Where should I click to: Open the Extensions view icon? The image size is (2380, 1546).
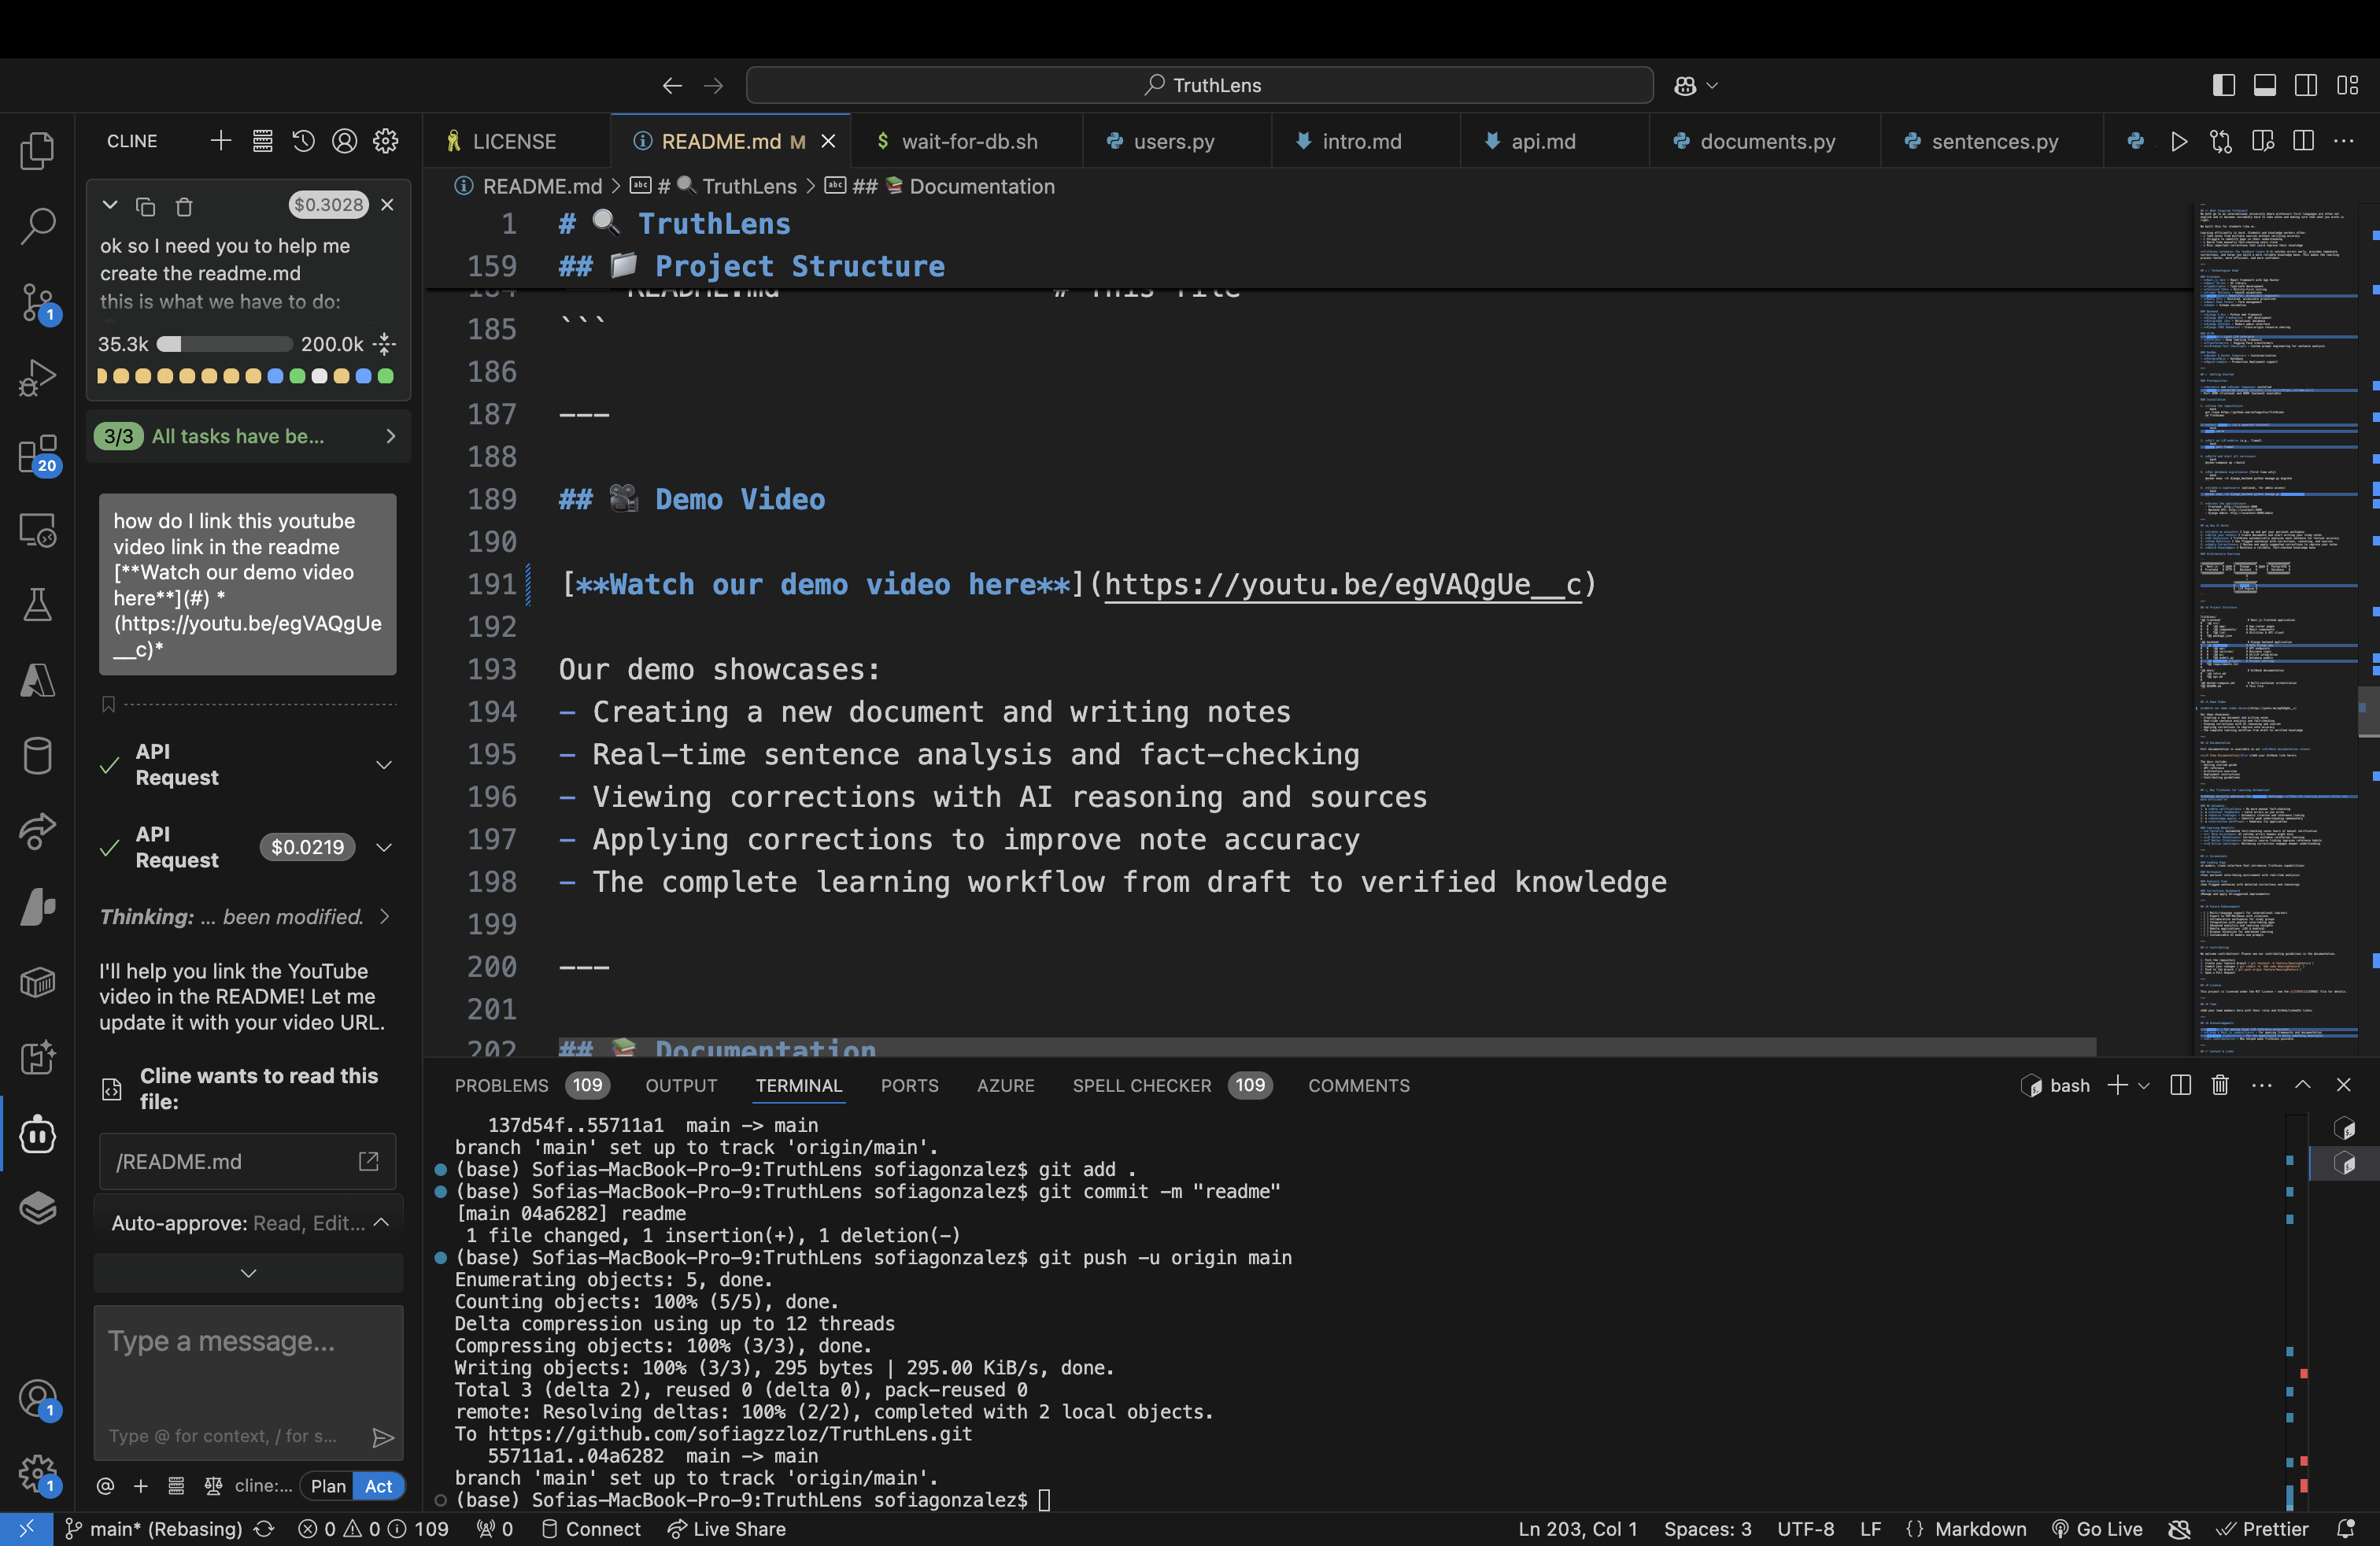(37, 454)
